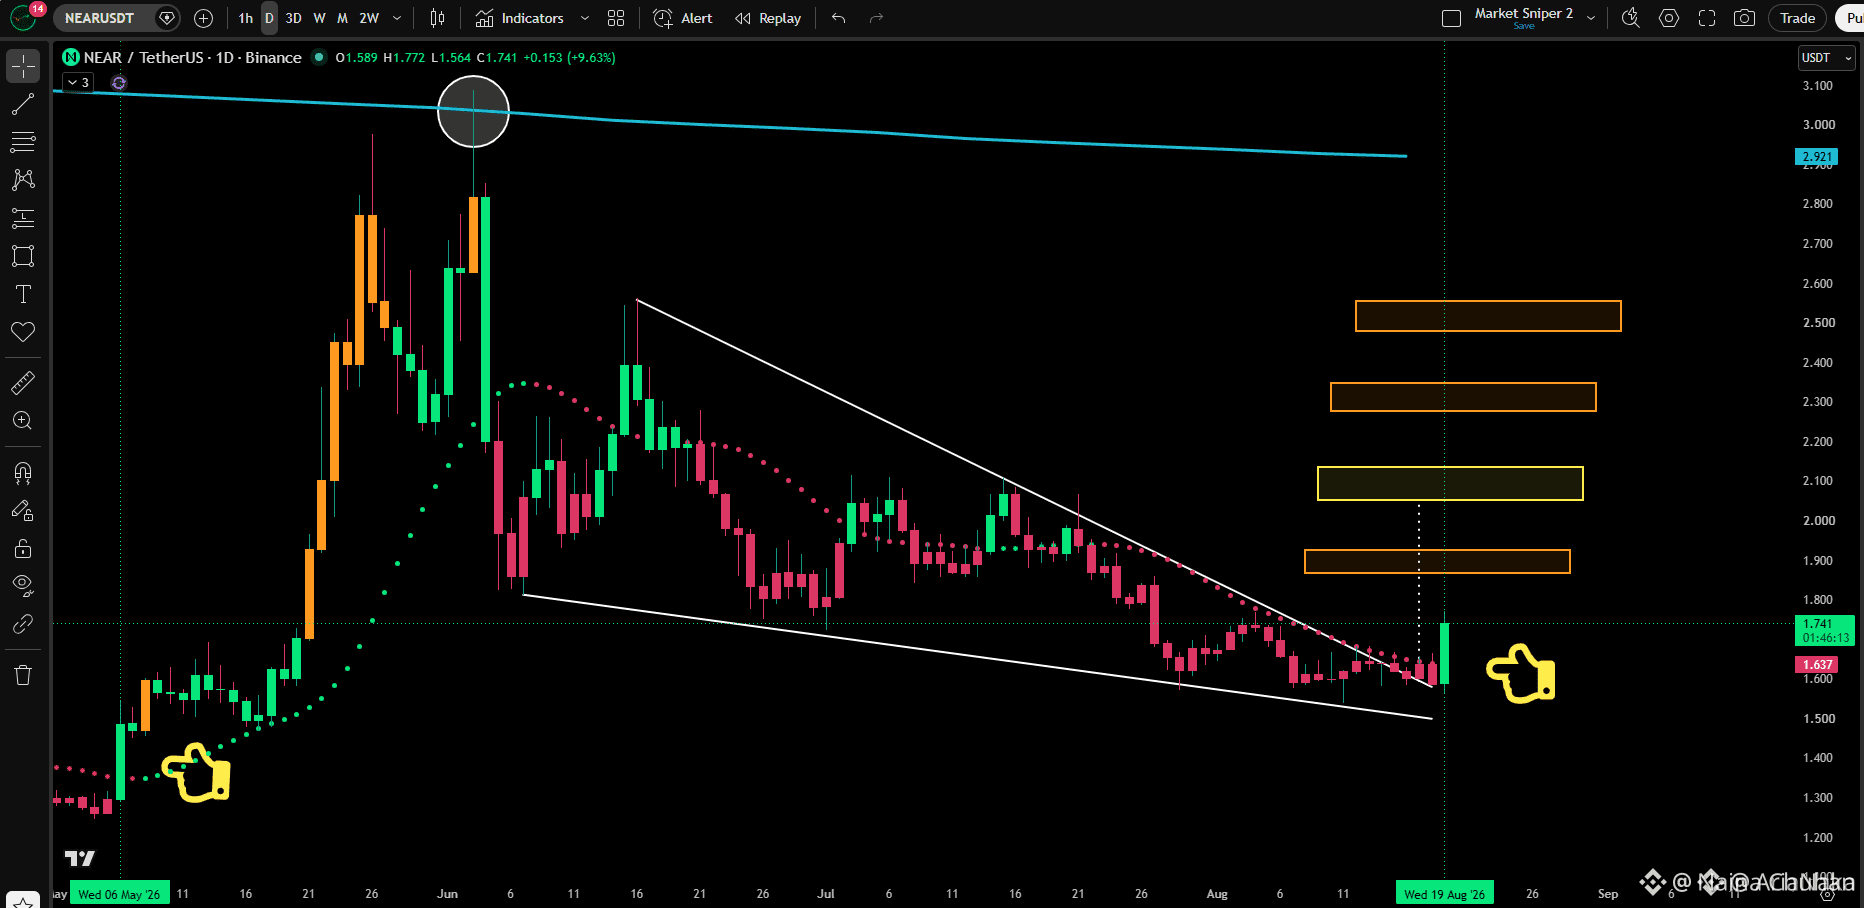Screen dimensions: 1864x908
Task: Delete drawings with the trash icon
Action: (23, 675)
